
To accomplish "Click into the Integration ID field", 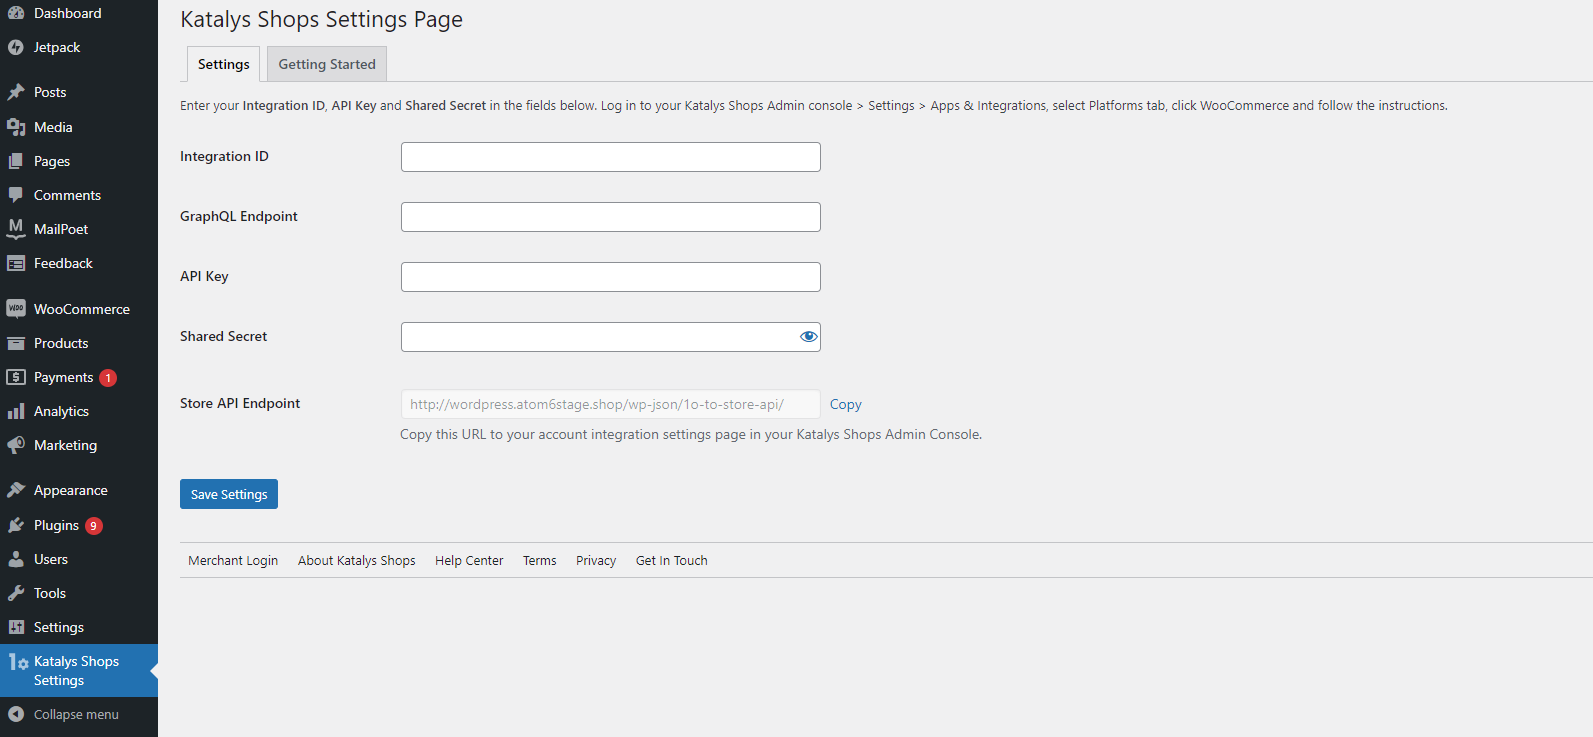I will coord(610,157).
